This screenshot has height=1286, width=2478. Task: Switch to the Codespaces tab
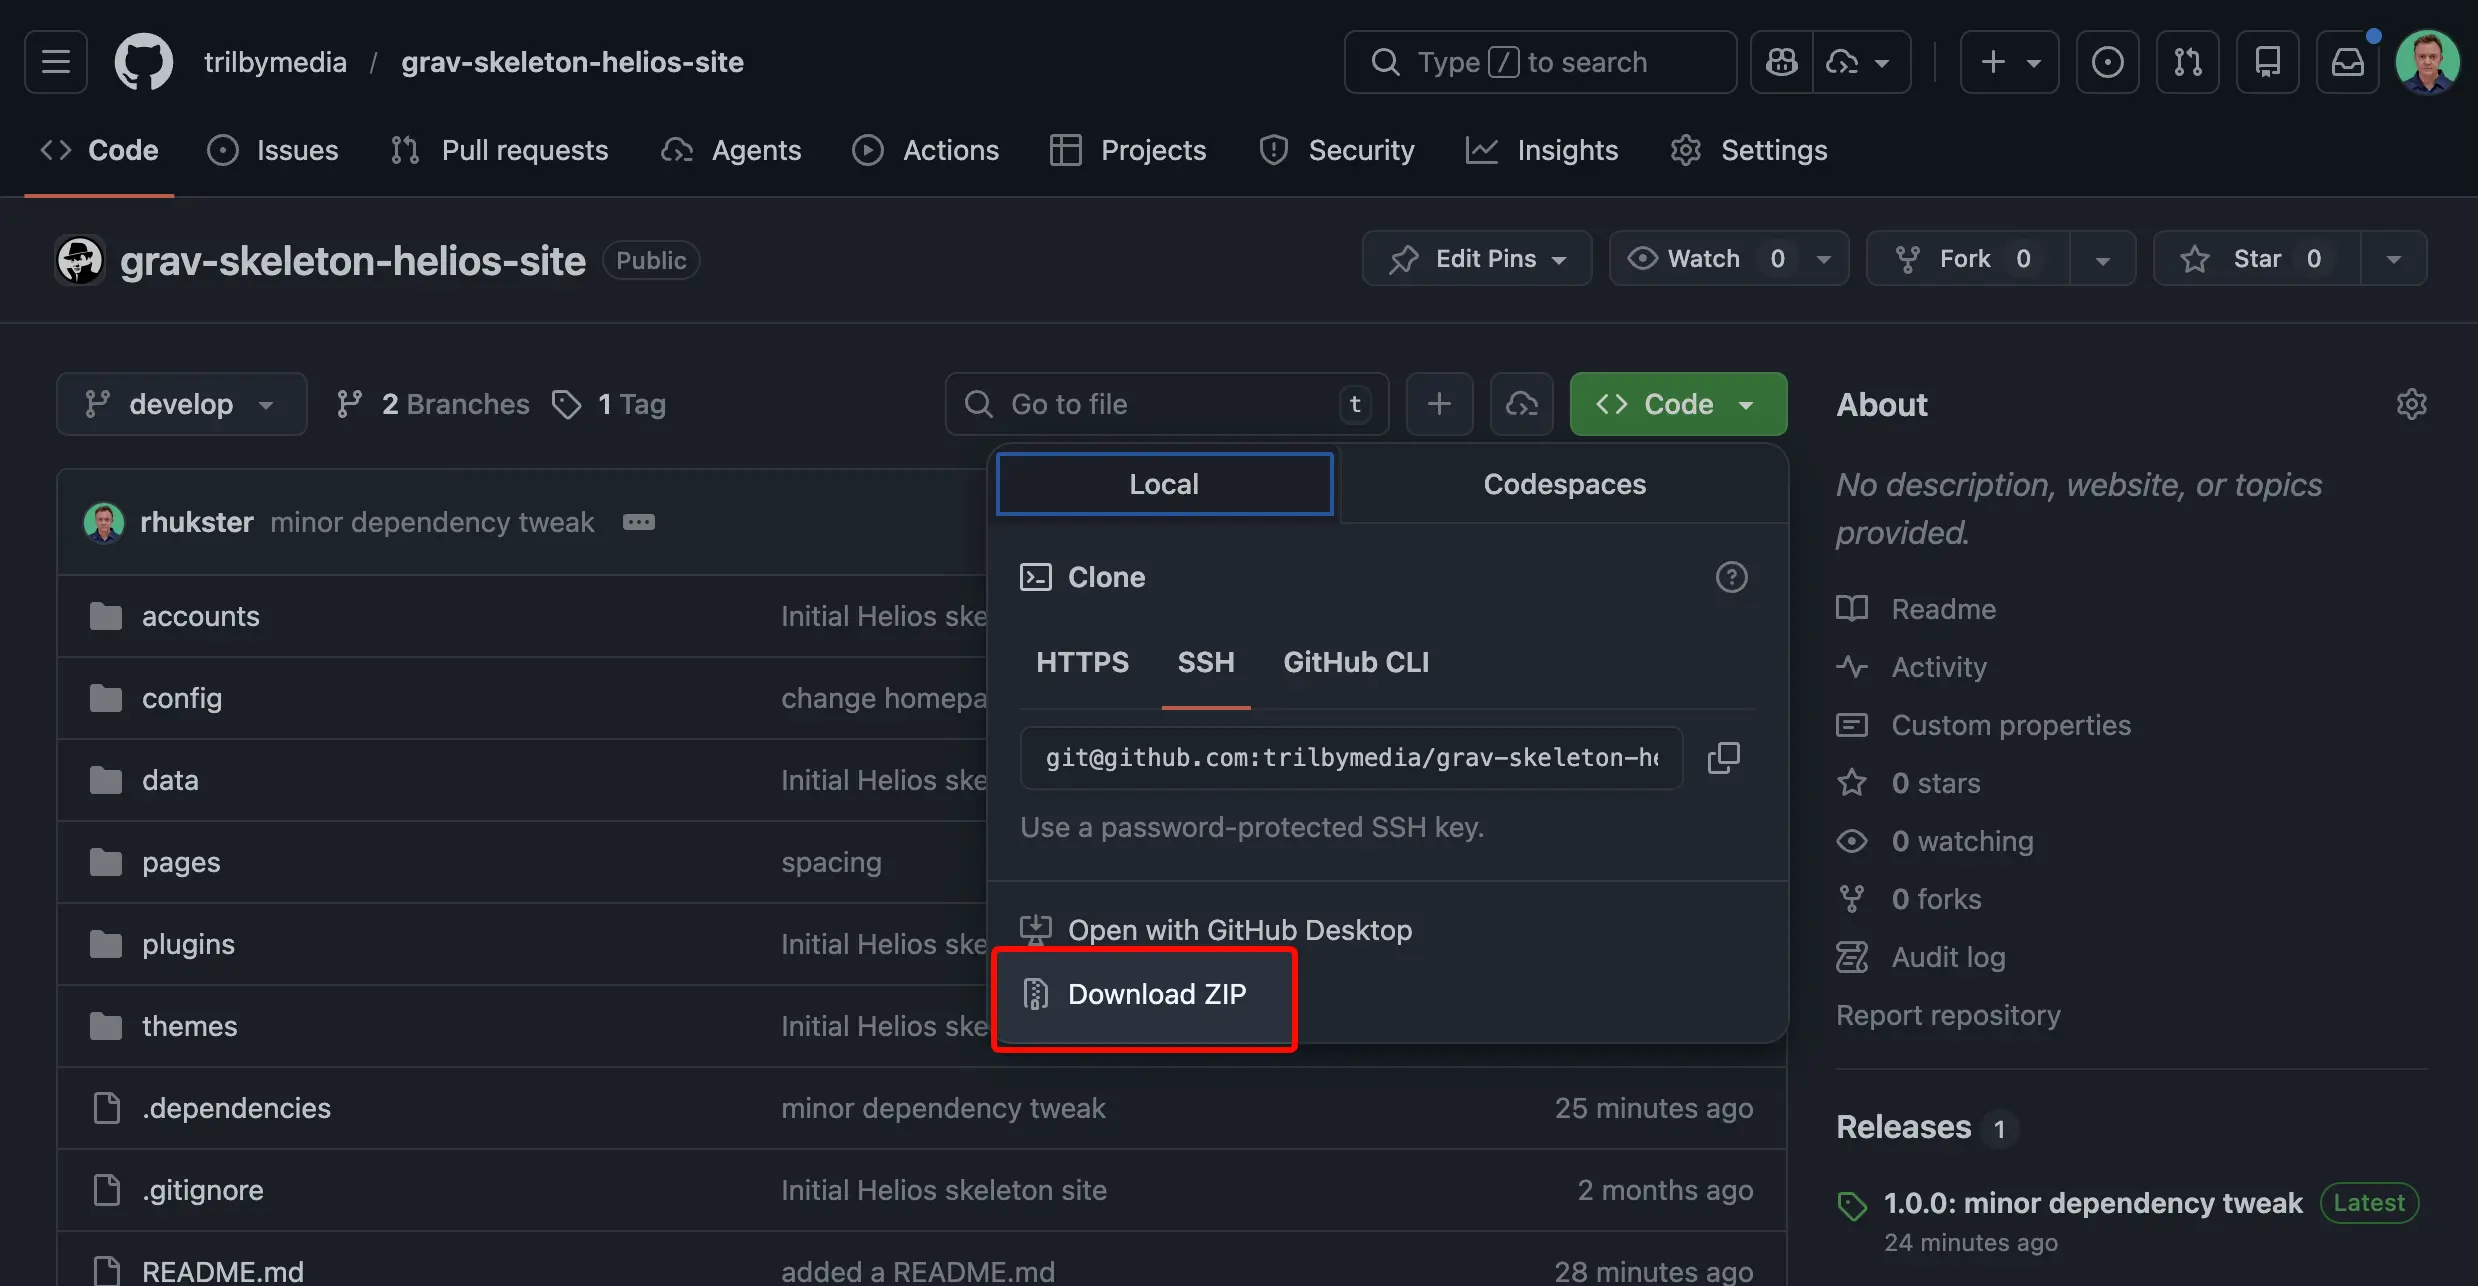pos(1563,484)
